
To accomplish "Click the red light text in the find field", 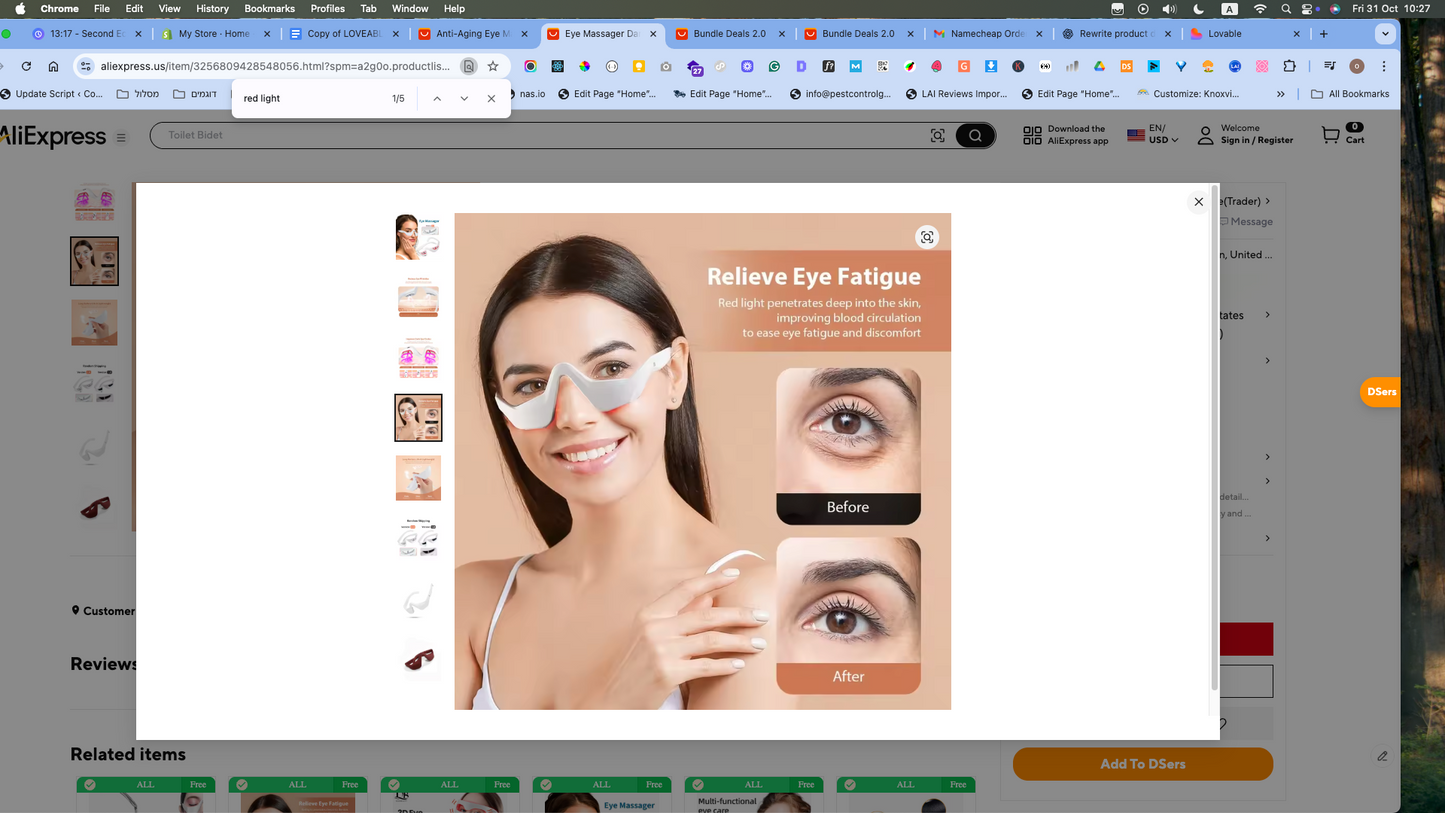I will (262, 98).
